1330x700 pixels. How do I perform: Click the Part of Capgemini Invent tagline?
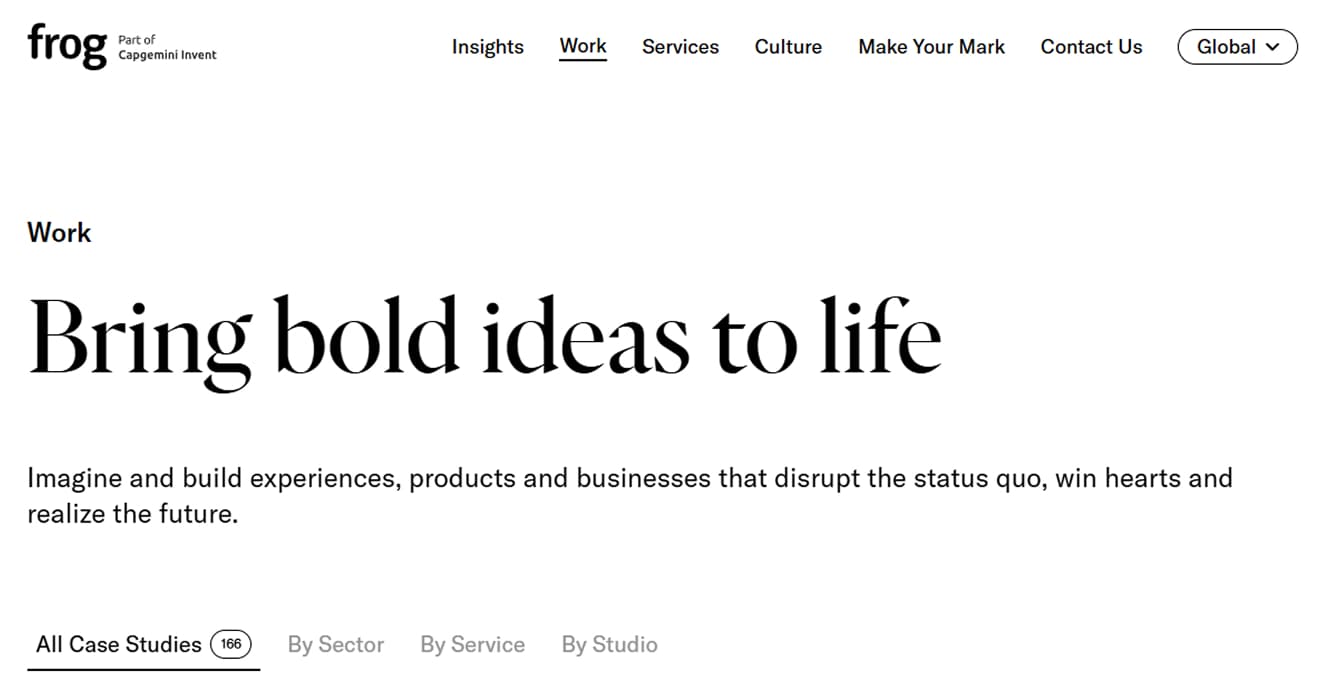pos(167,47)
